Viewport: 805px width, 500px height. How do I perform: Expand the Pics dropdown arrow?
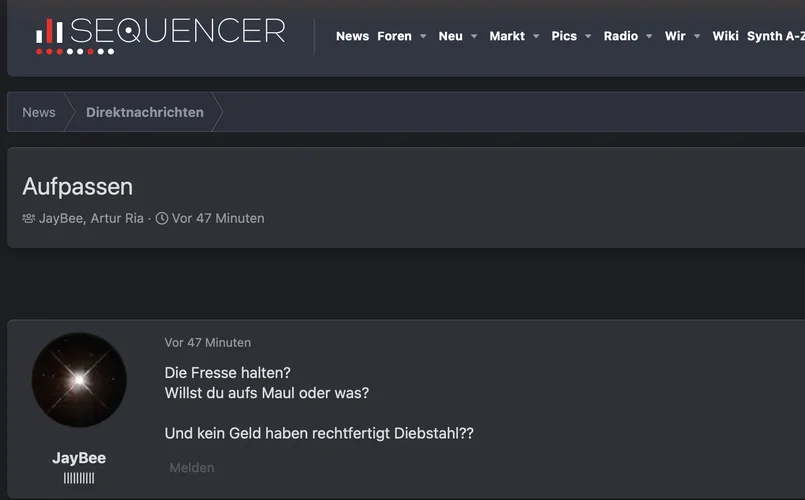pos(588,36)
